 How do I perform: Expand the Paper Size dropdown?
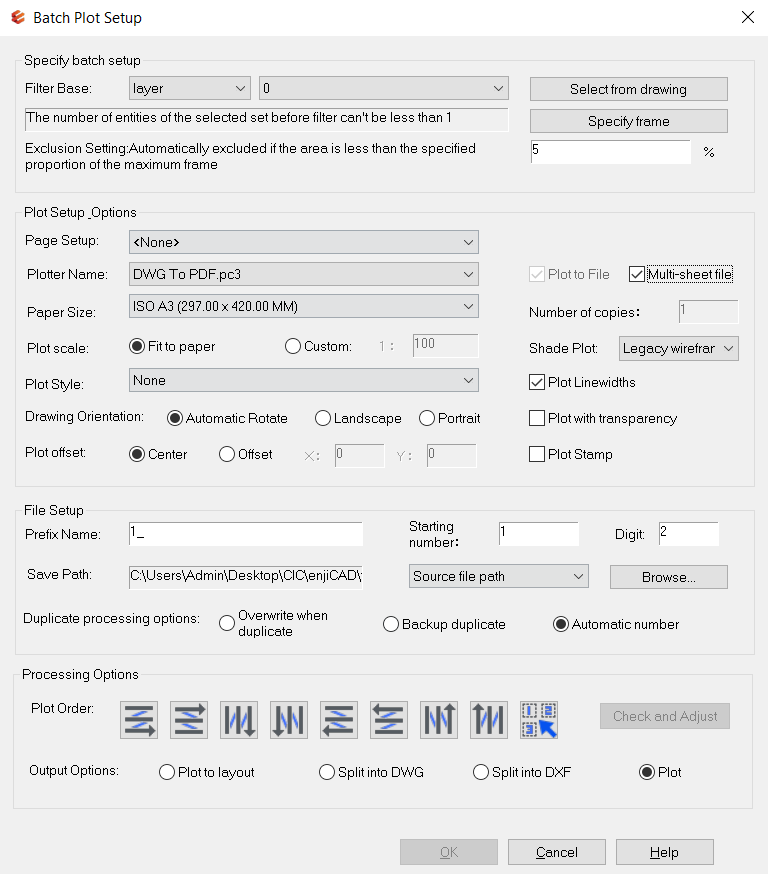pyautogui.click(x=304, y=306)
